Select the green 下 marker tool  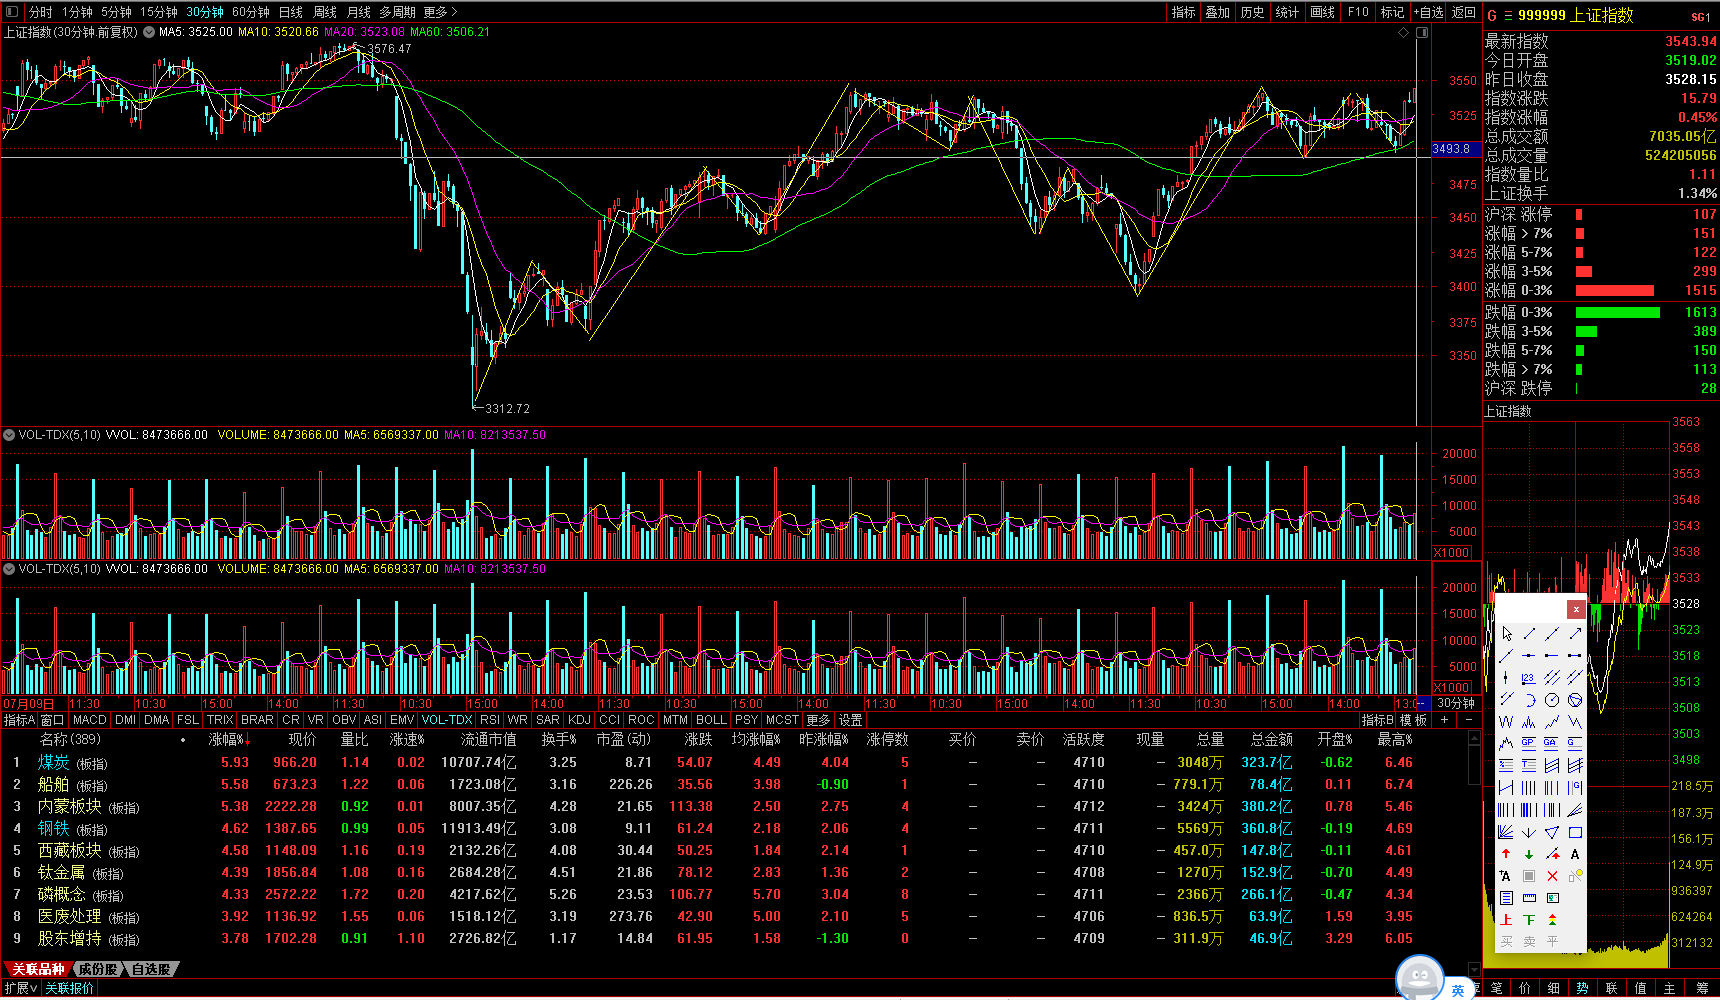[1529, 919]
